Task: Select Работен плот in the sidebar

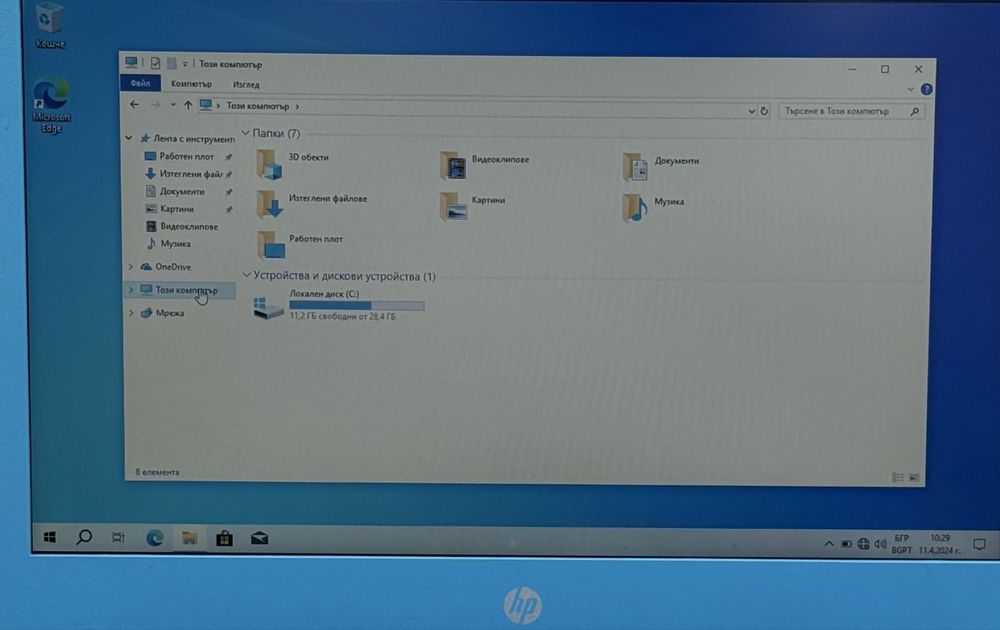Action: point(186,156)
